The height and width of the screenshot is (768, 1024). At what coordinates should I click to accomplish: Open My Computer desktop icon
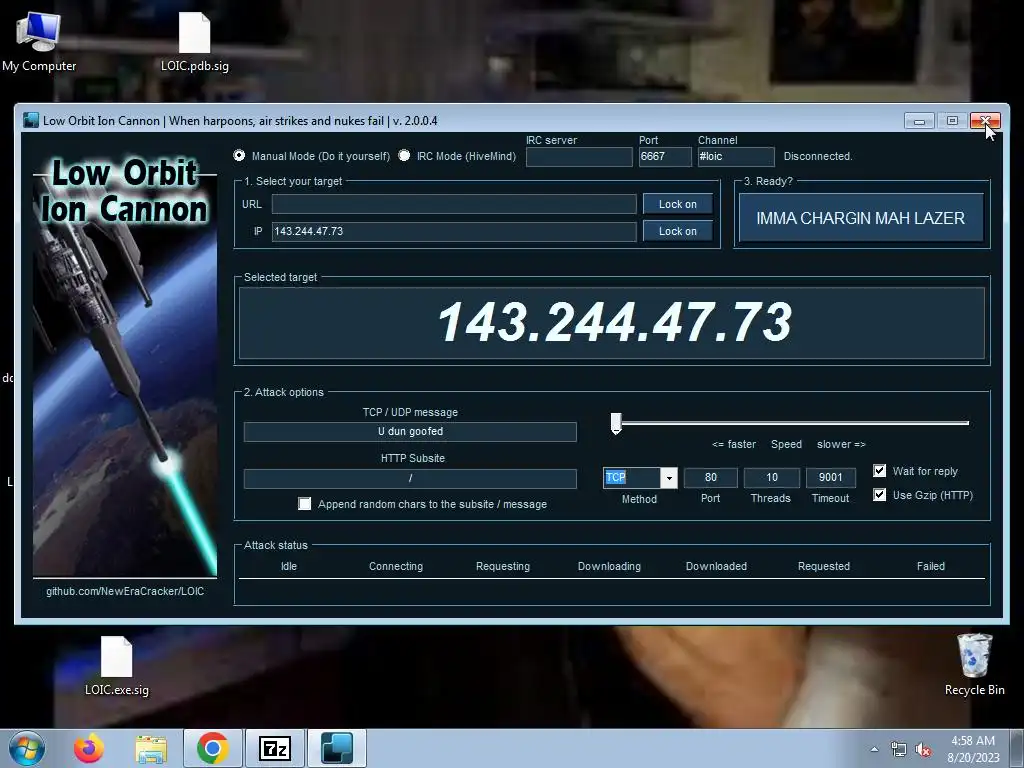(x=39, y=42)
